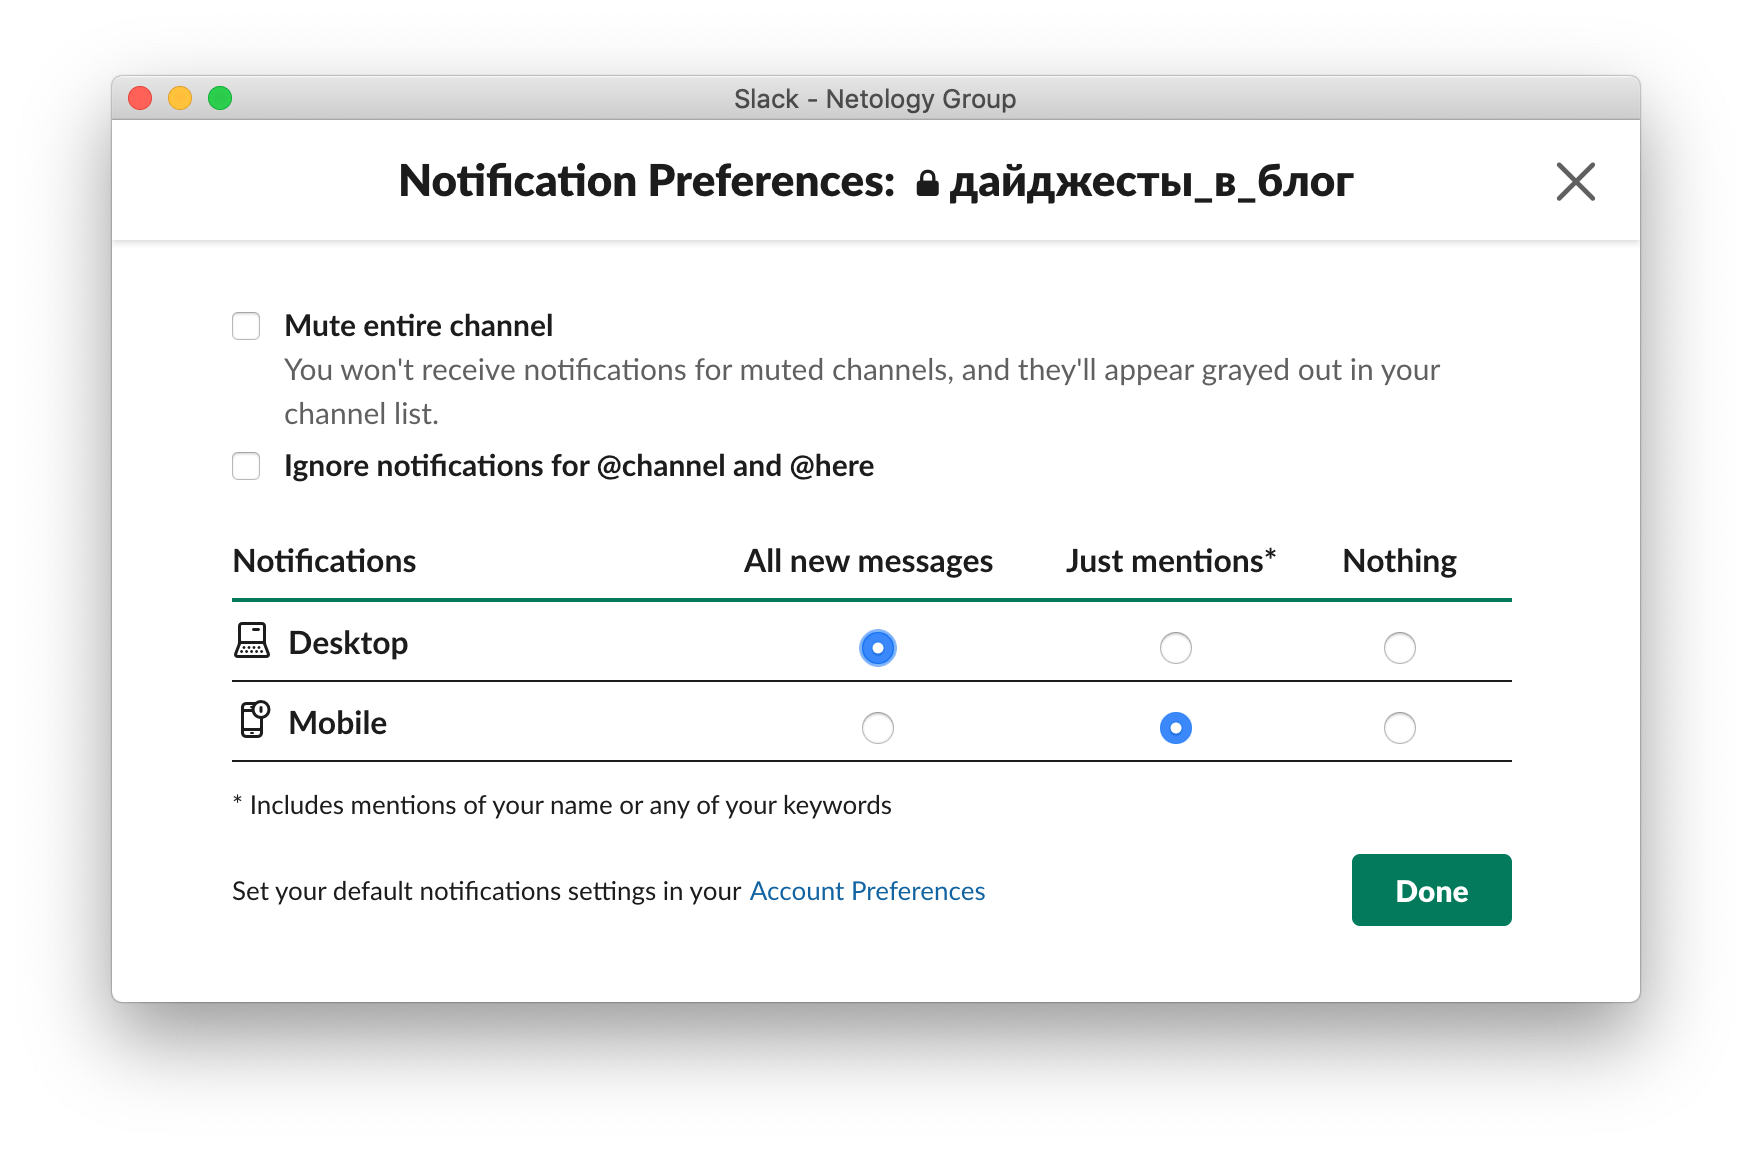Image resolution: width=1752 pixels, height=1150 pixels.
Task: Set Desktop notifications to Nothing
Action: [1400, 647]
